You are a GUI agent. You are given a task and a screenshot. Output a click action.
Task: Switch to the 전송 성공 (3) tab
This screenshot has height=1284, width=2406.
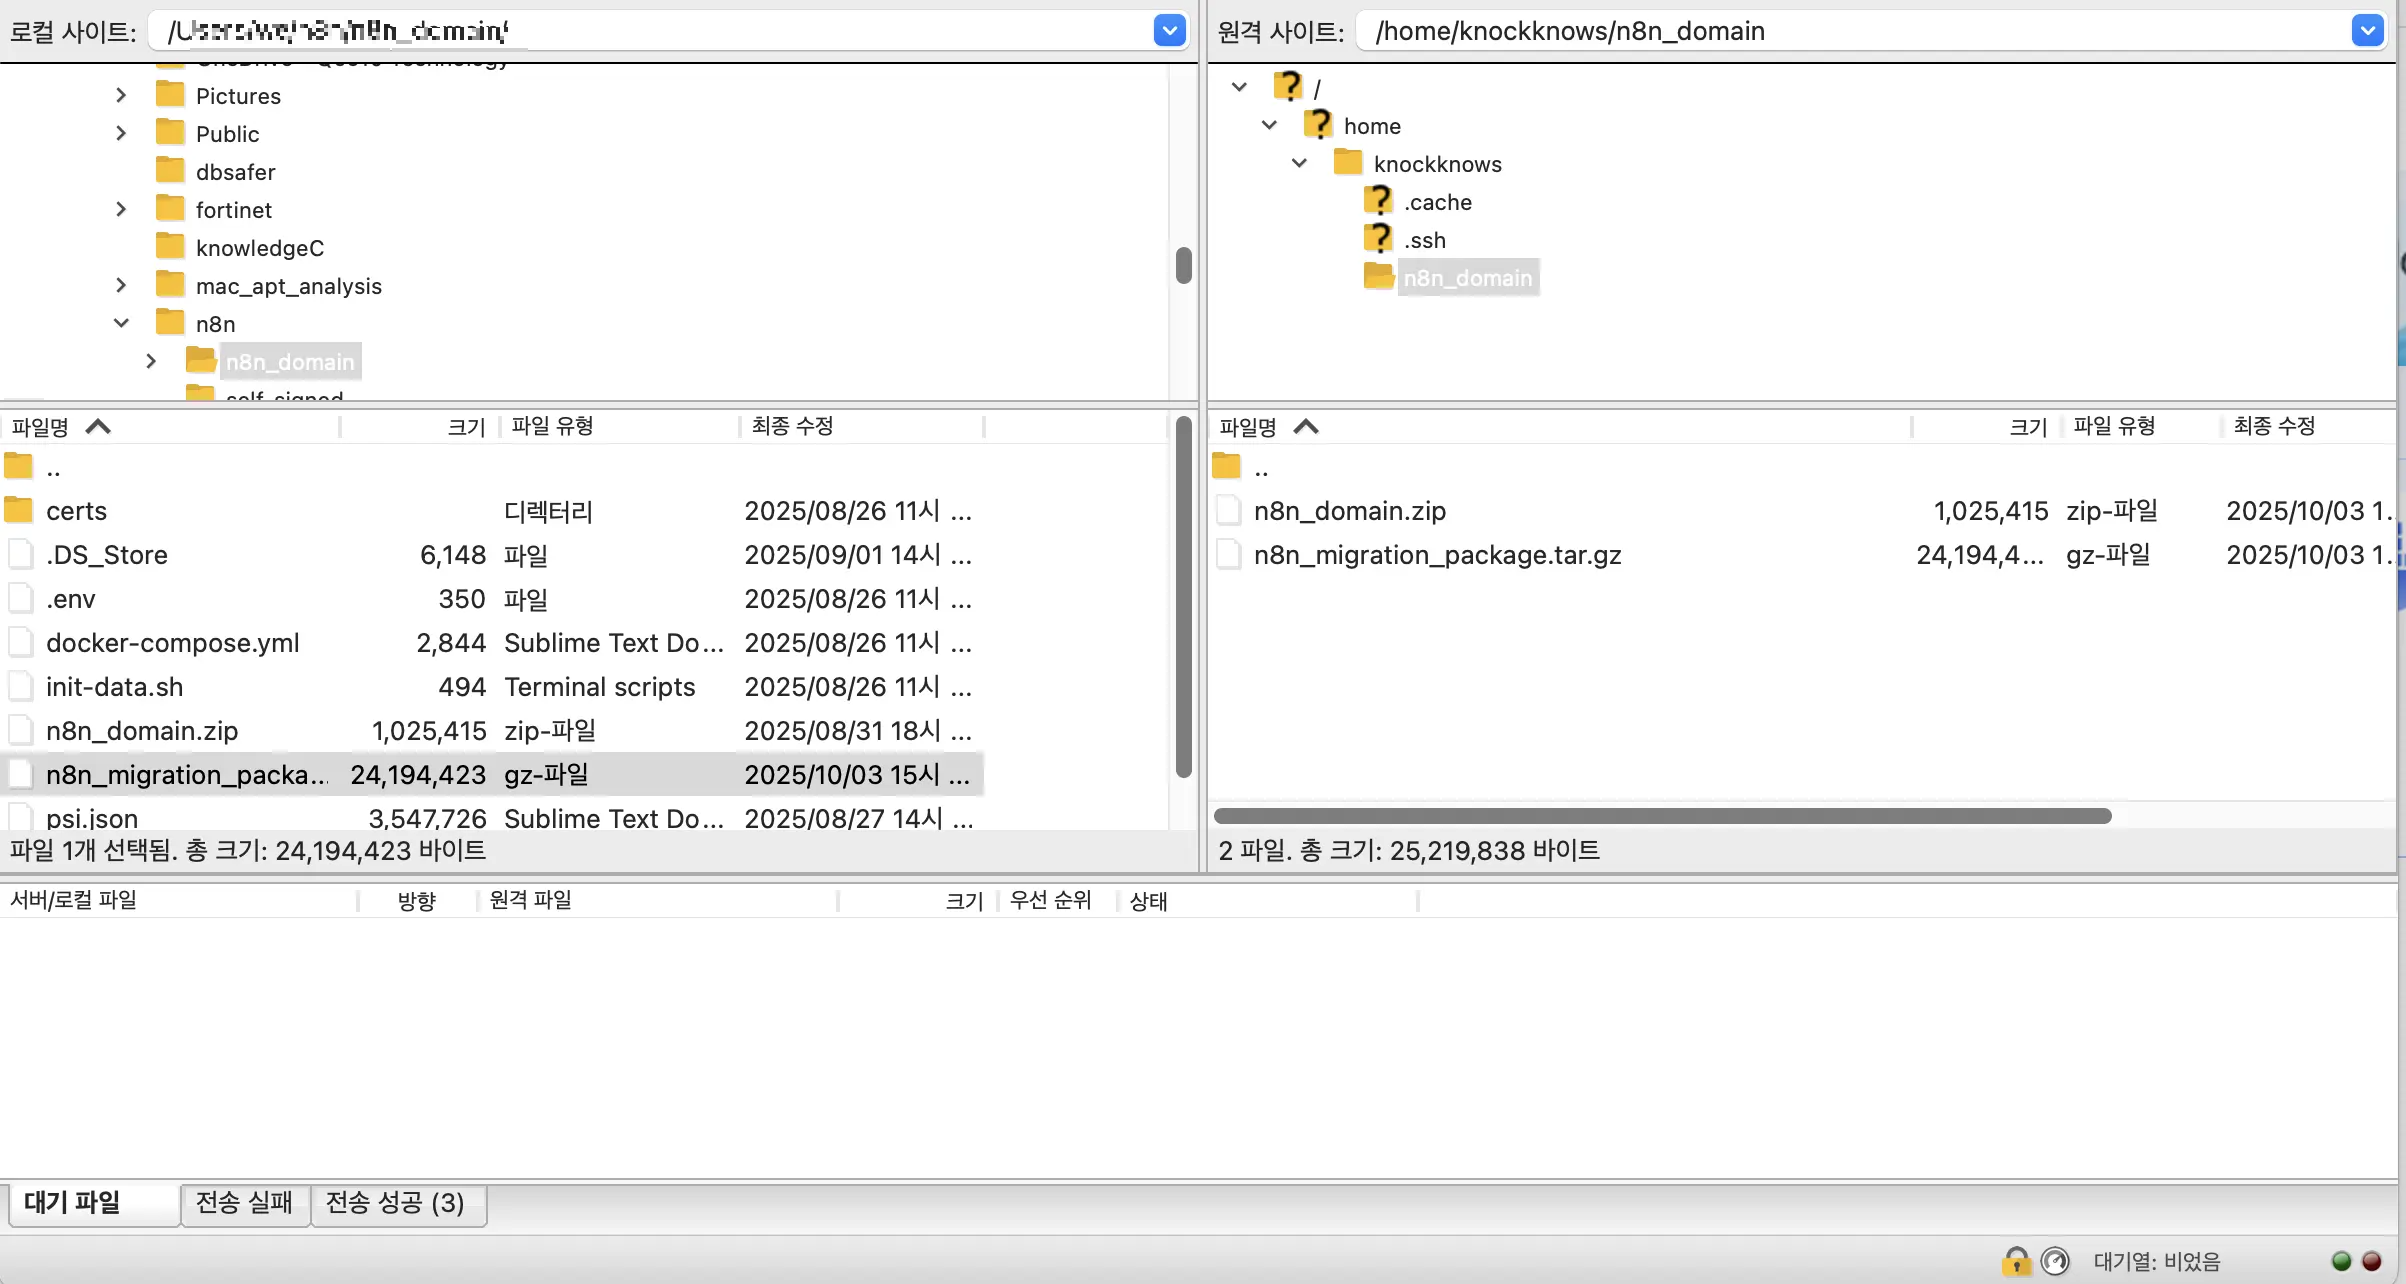pos(396,1202)
